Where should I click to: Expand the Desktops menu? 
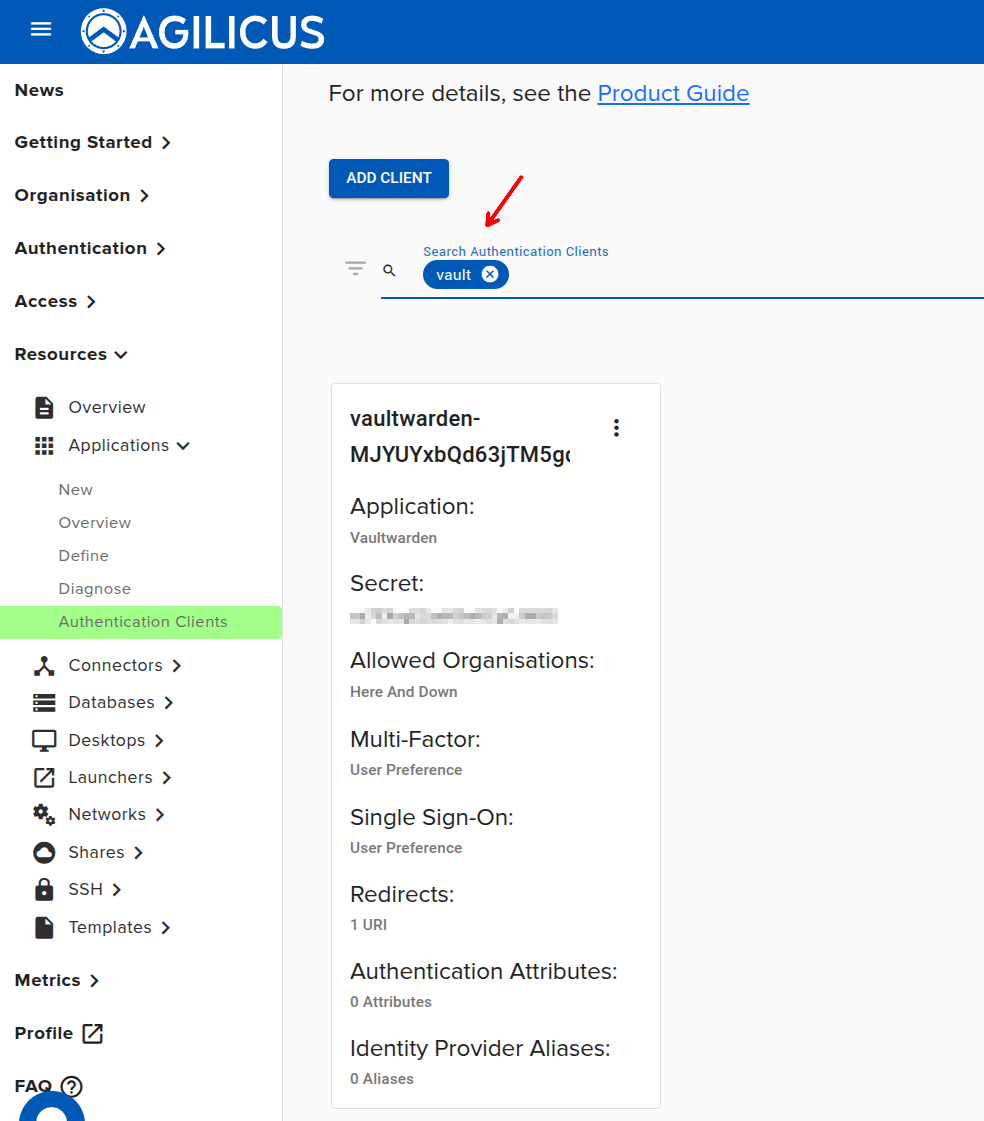pos(116,740)
